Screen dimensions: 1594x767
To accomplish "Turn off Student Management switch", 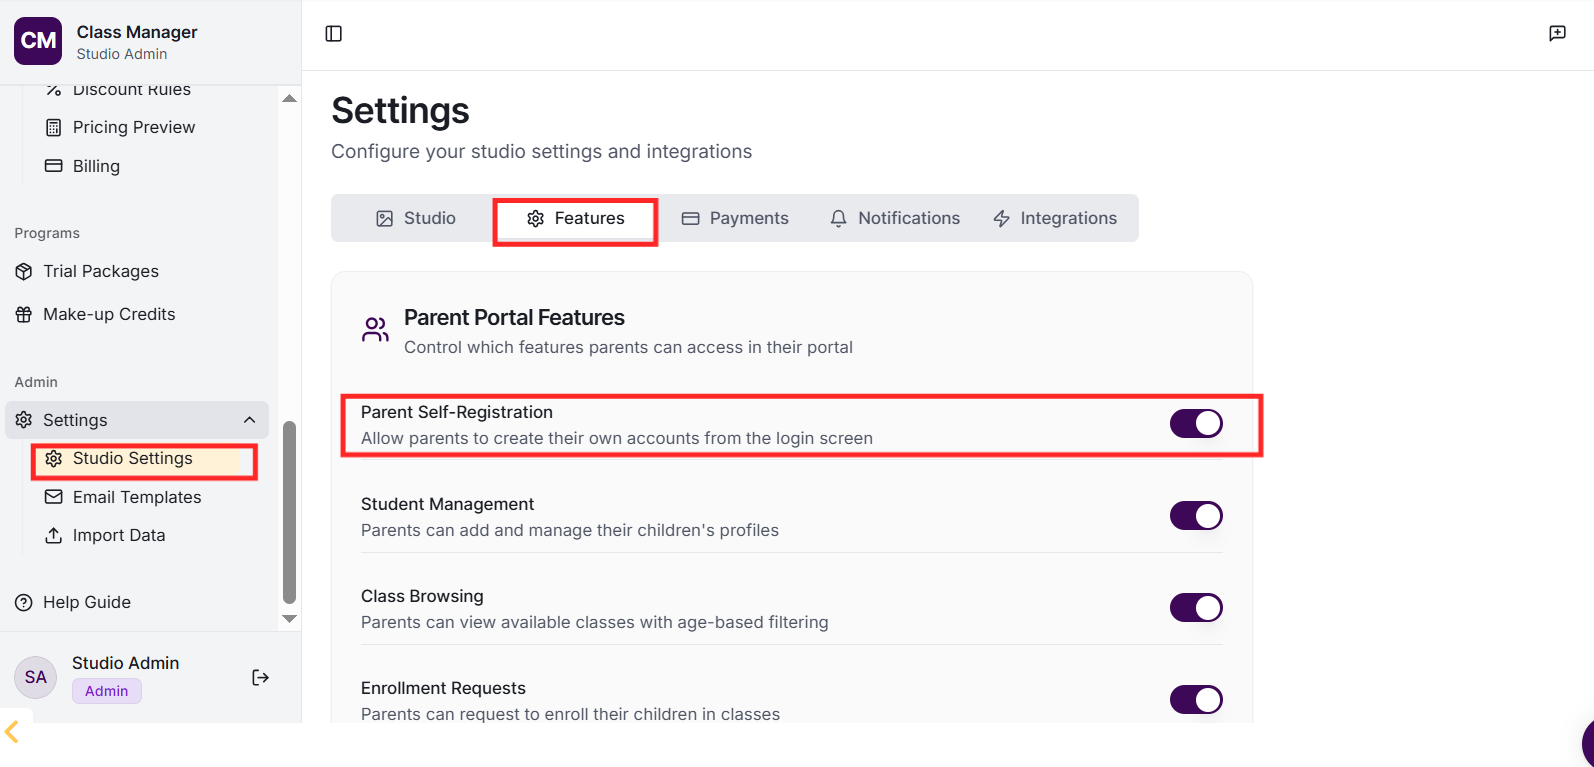I will coord(1196,516).
